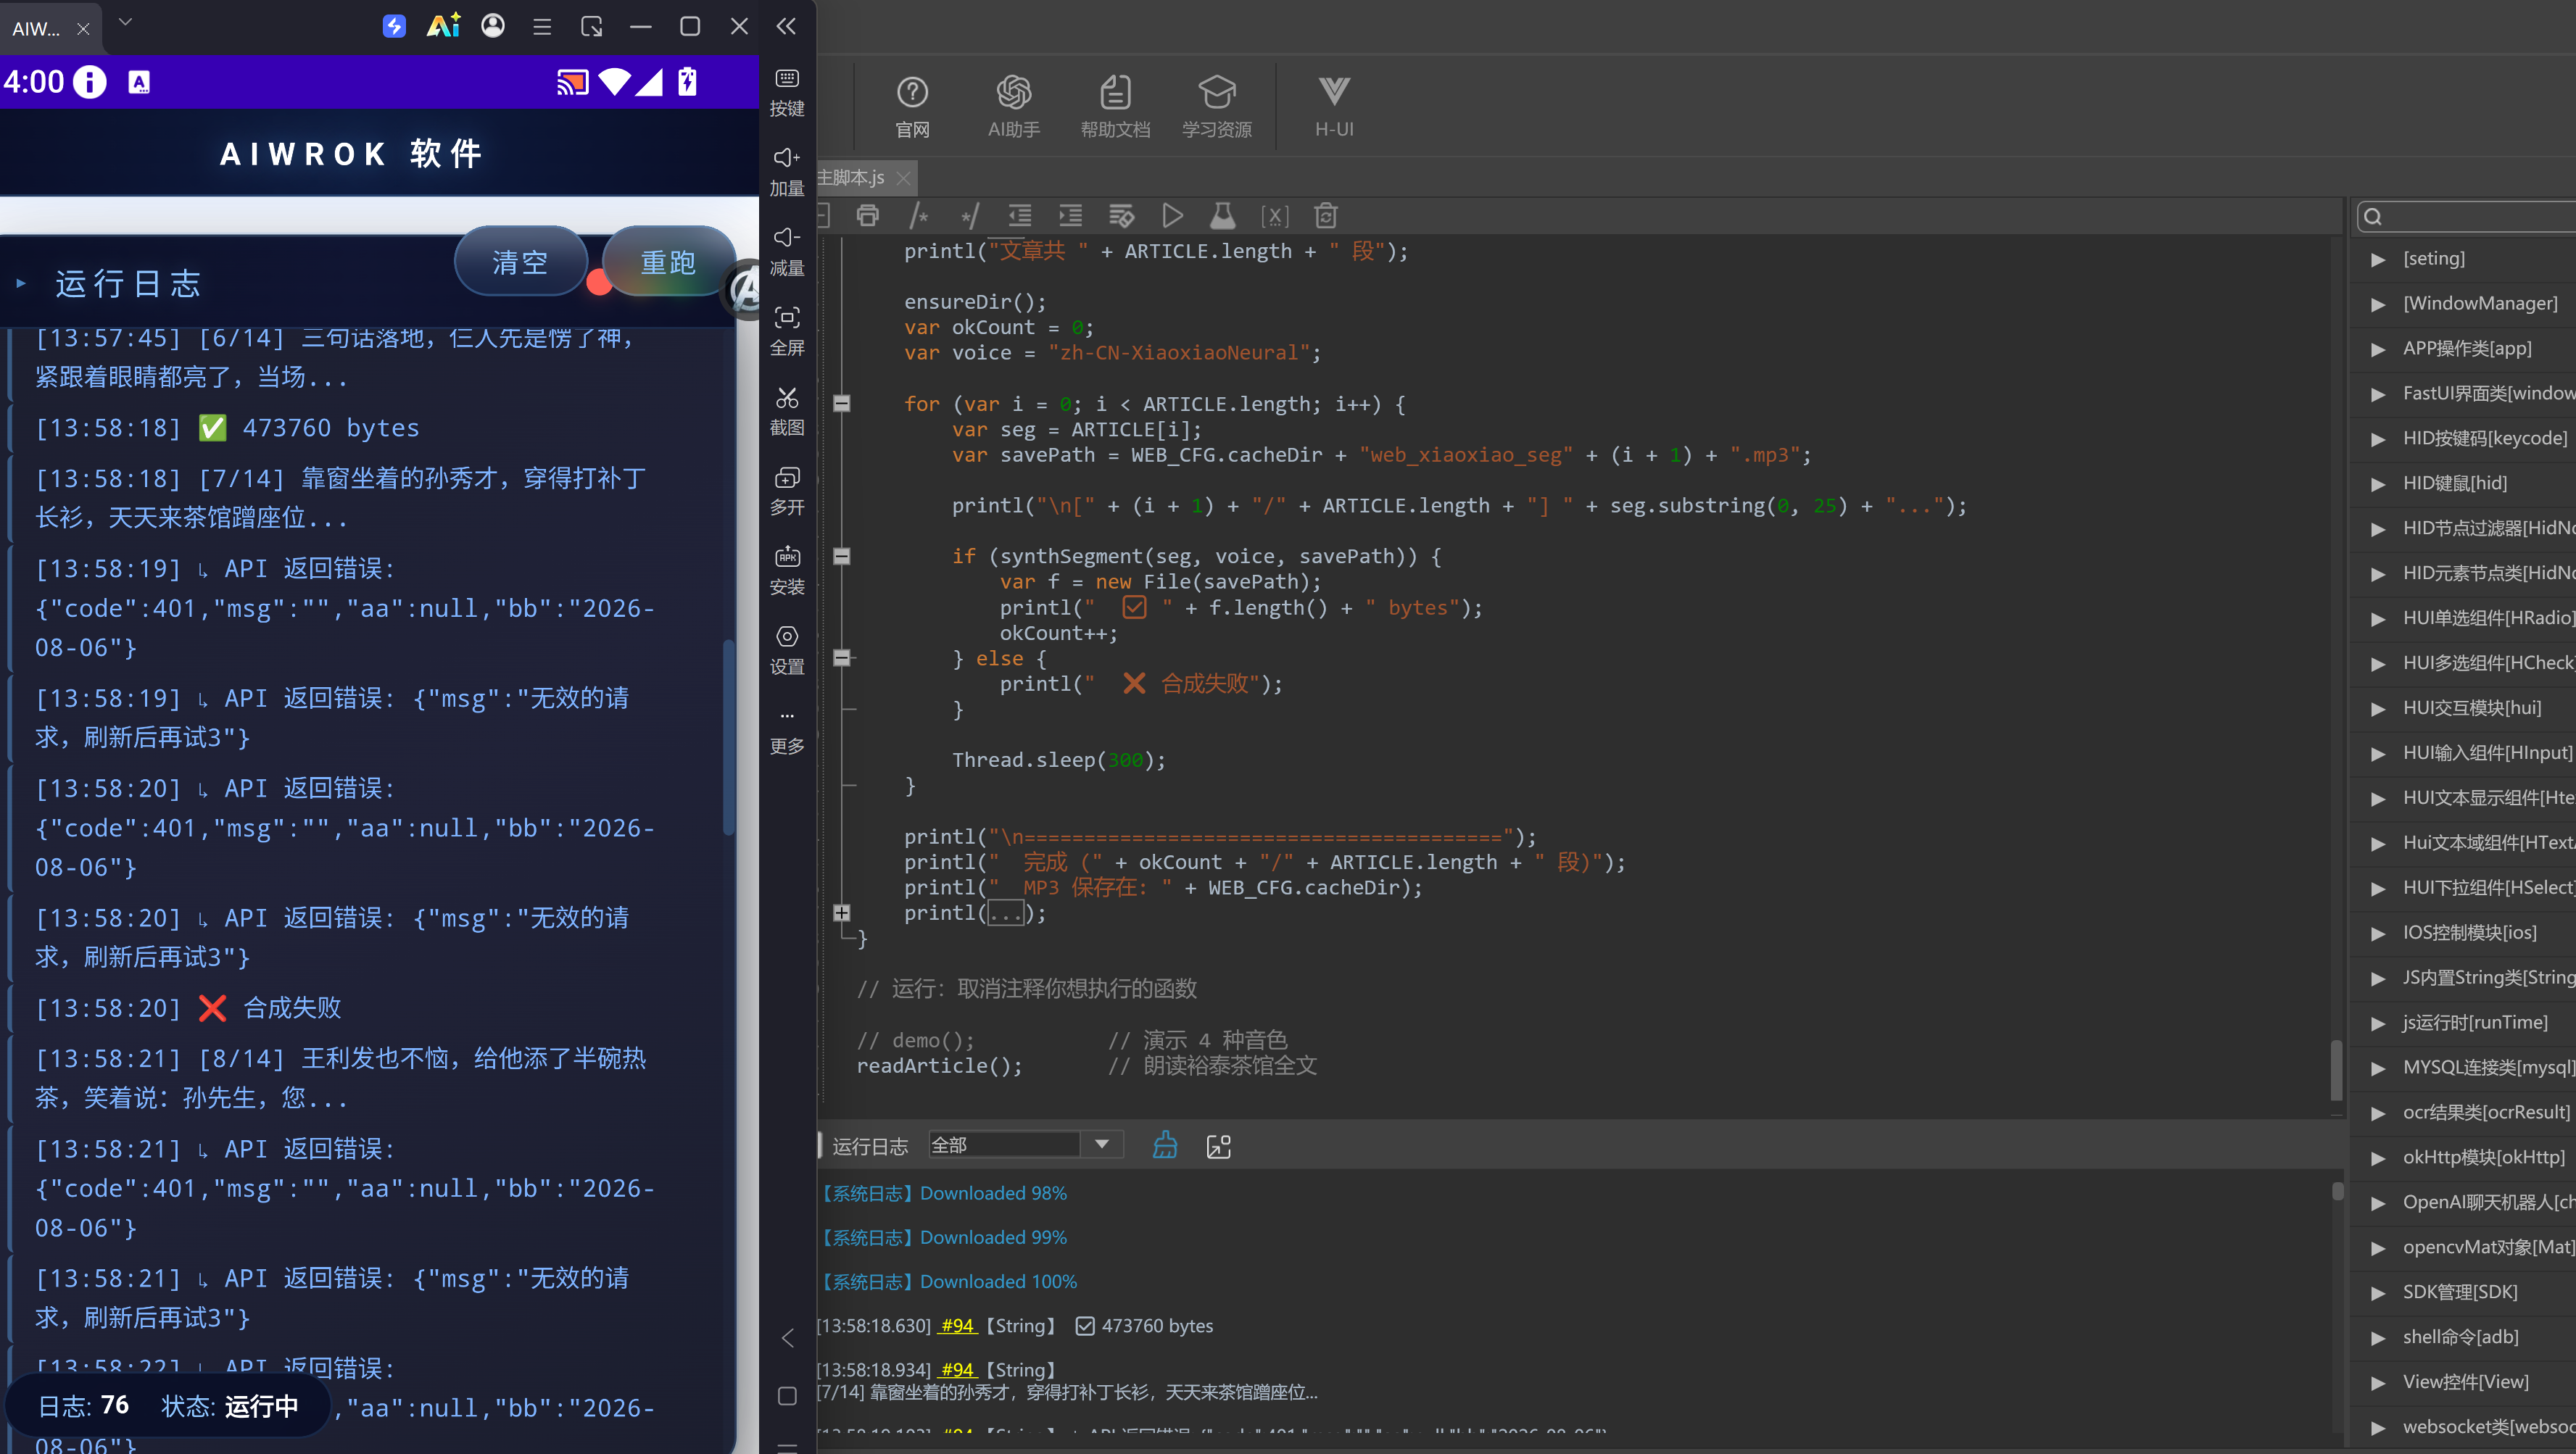Image resolution: width=2576 pixels, height=1454 pixels.
Task: Close the 主脚本.js tab
Action: pos(903,178)
